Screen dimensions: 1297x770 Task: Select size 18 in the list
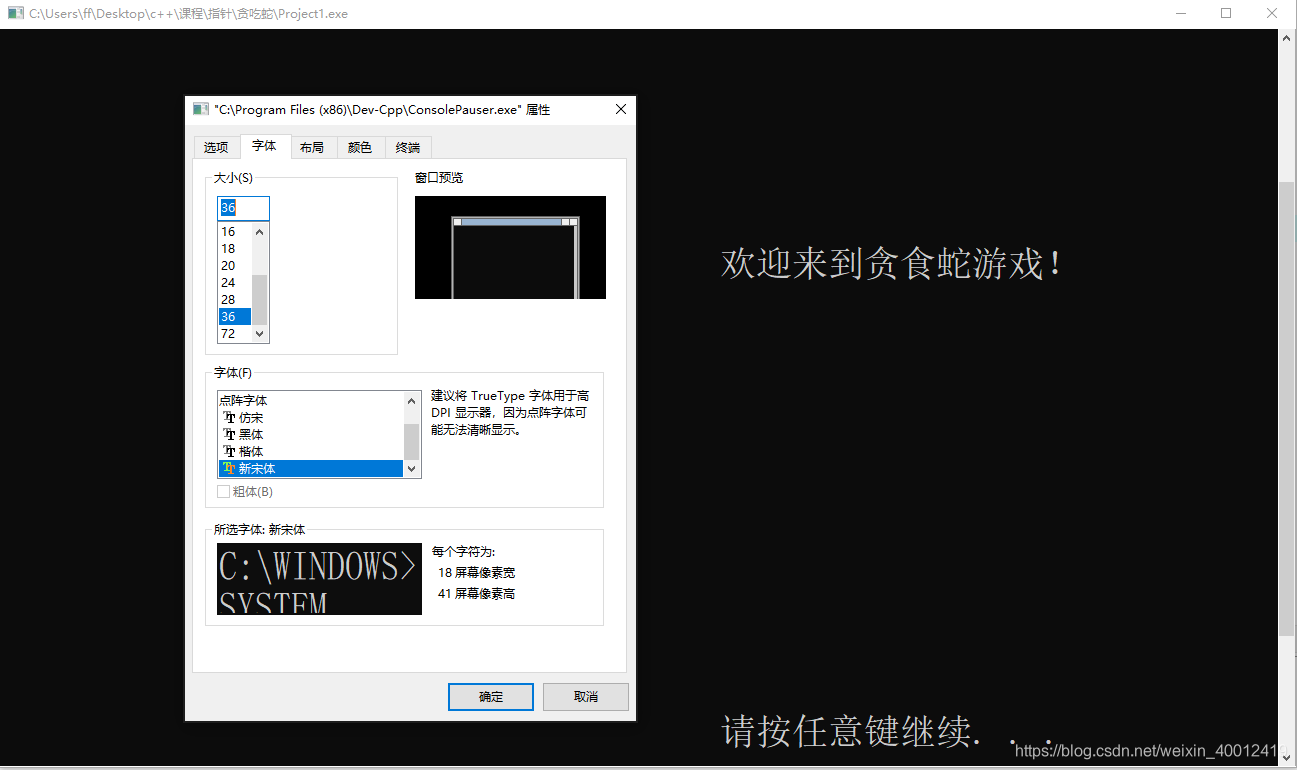234,248
